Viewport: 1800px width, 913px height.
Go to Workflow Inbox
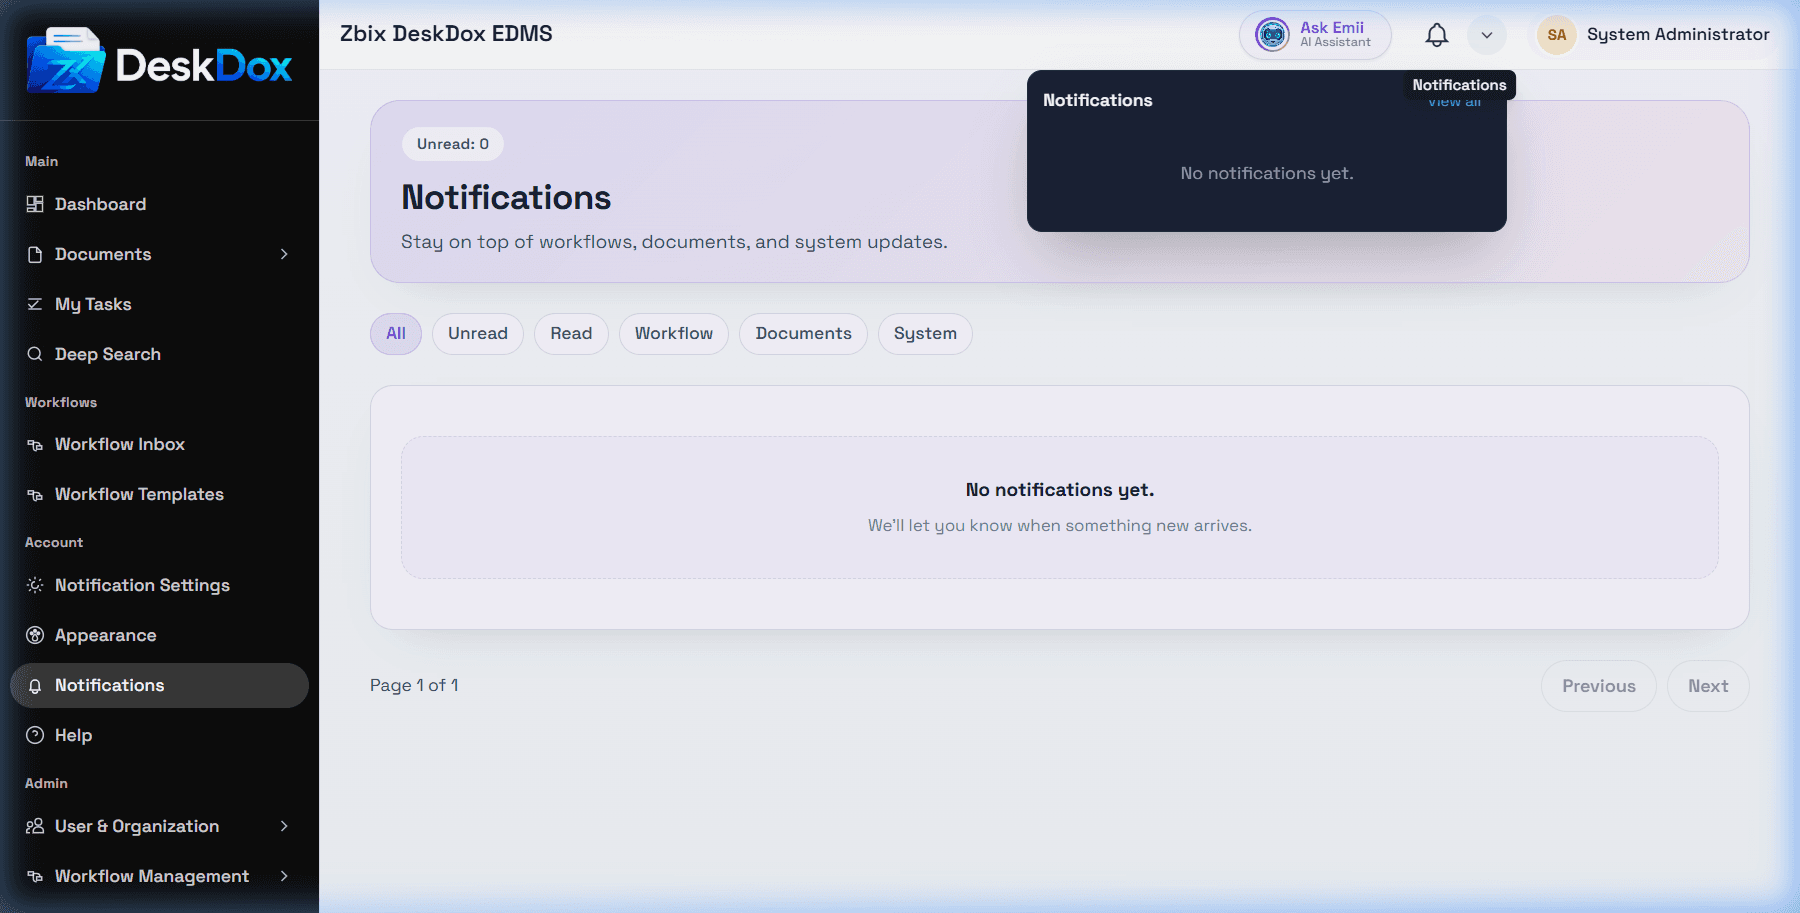160,444
